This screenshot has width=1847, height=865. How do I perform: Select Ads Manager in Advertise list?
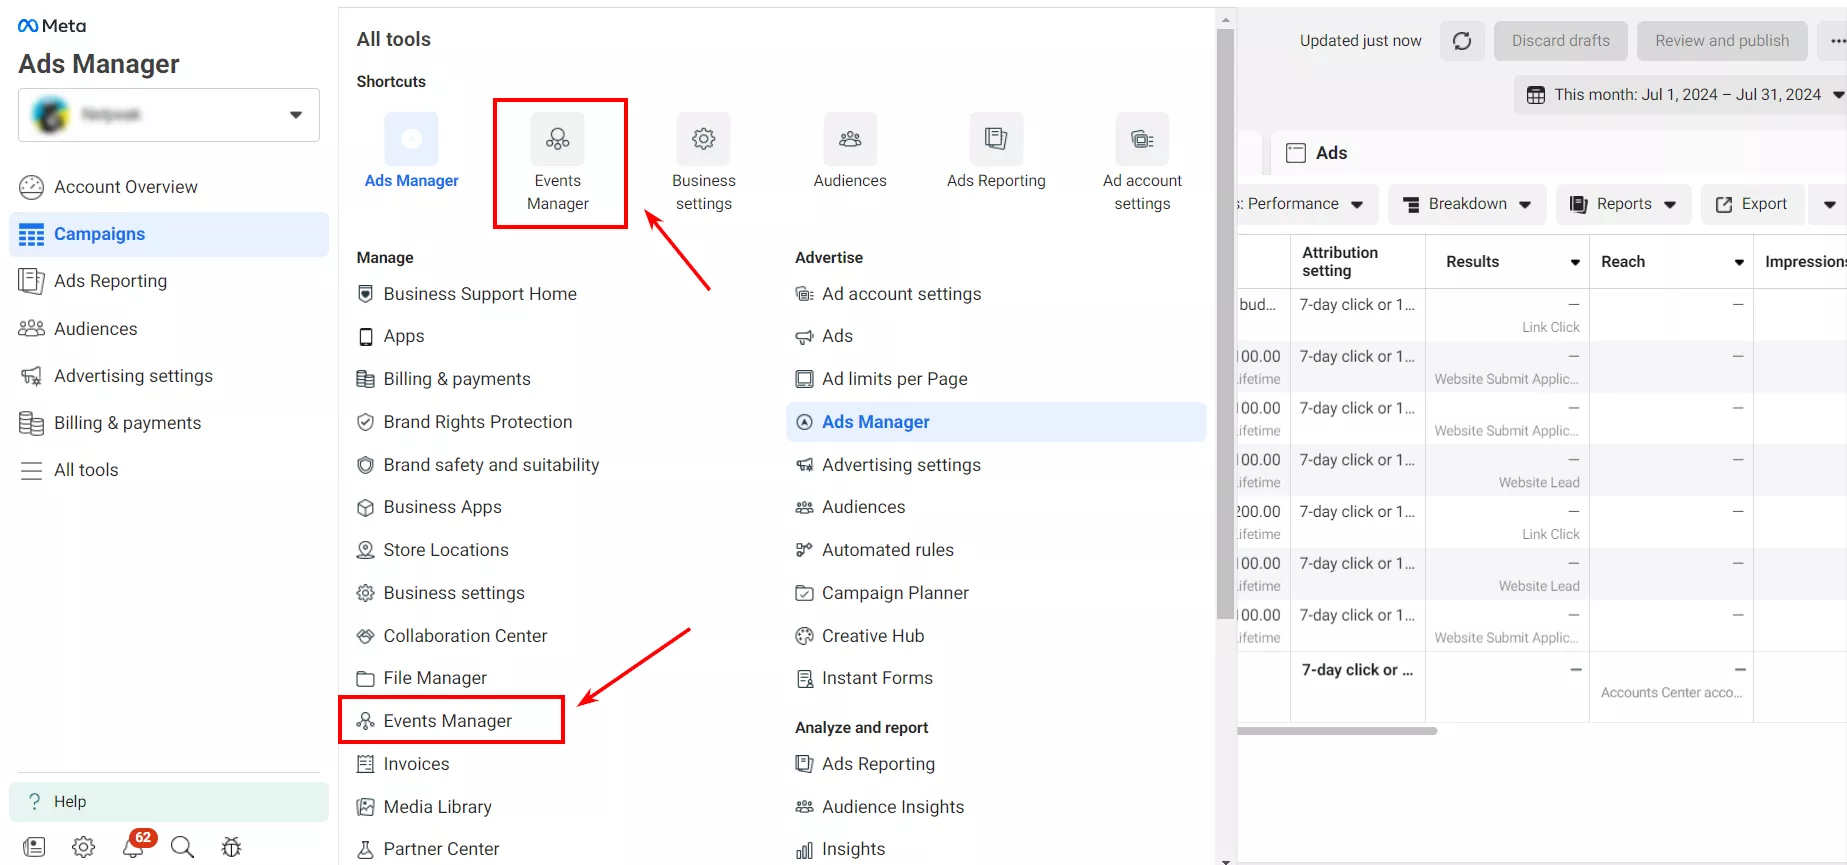996,422
